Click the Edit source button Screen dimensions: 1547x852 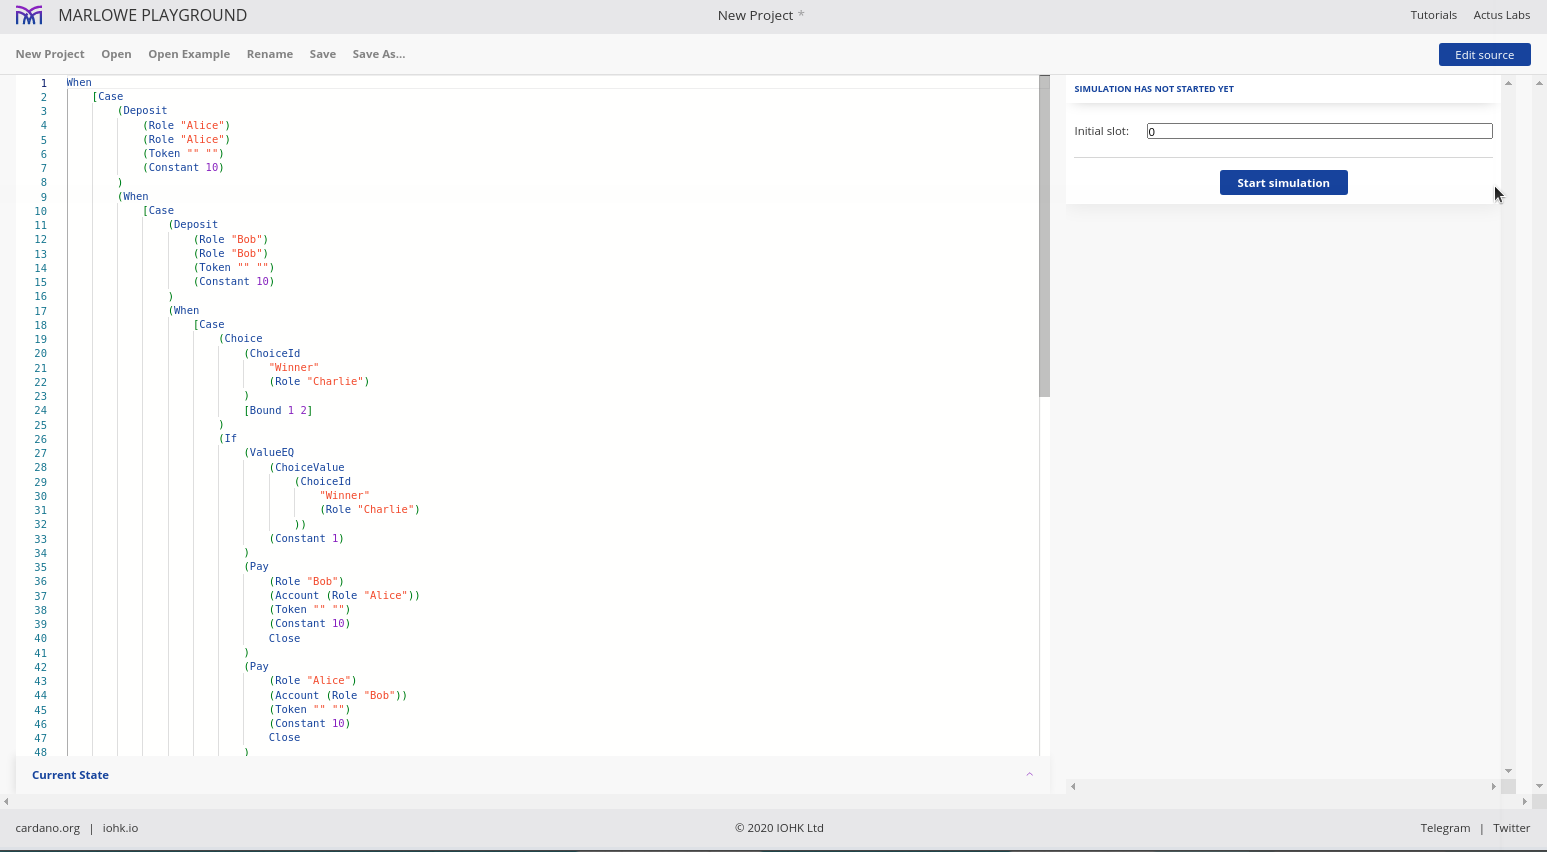(1484, 55)
